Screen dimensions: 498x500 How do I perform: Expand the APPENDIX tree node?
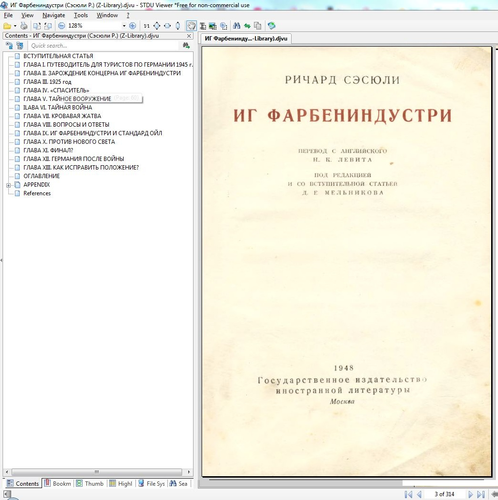(9, 185)
